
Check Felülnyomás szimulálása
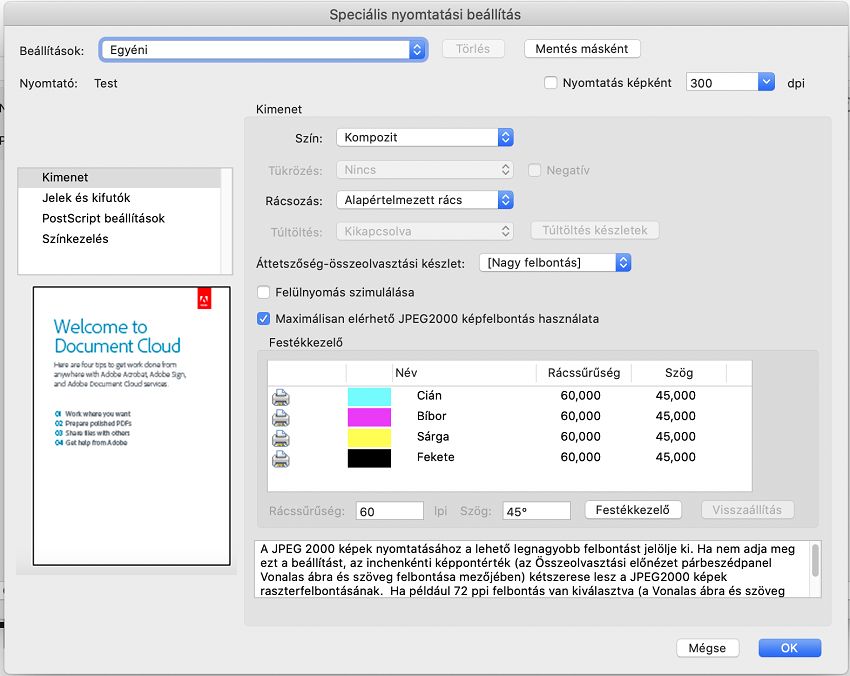click(263, 292)
